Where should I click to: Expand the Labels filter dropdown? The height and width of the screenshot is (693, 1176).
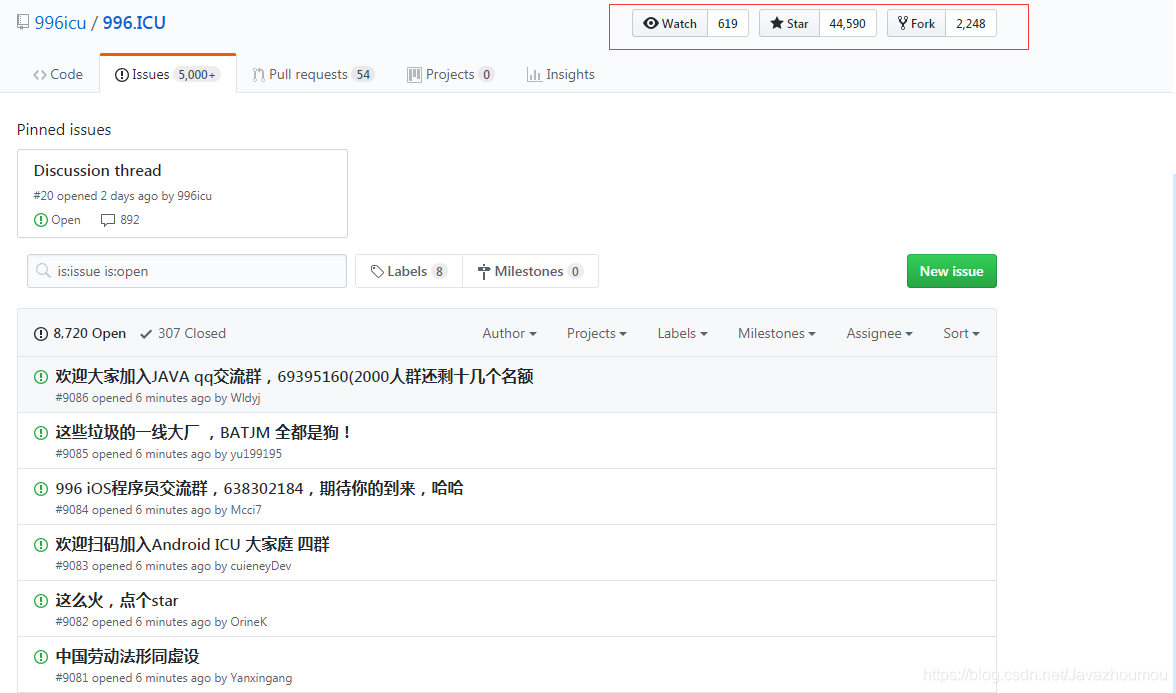point(682,333)
